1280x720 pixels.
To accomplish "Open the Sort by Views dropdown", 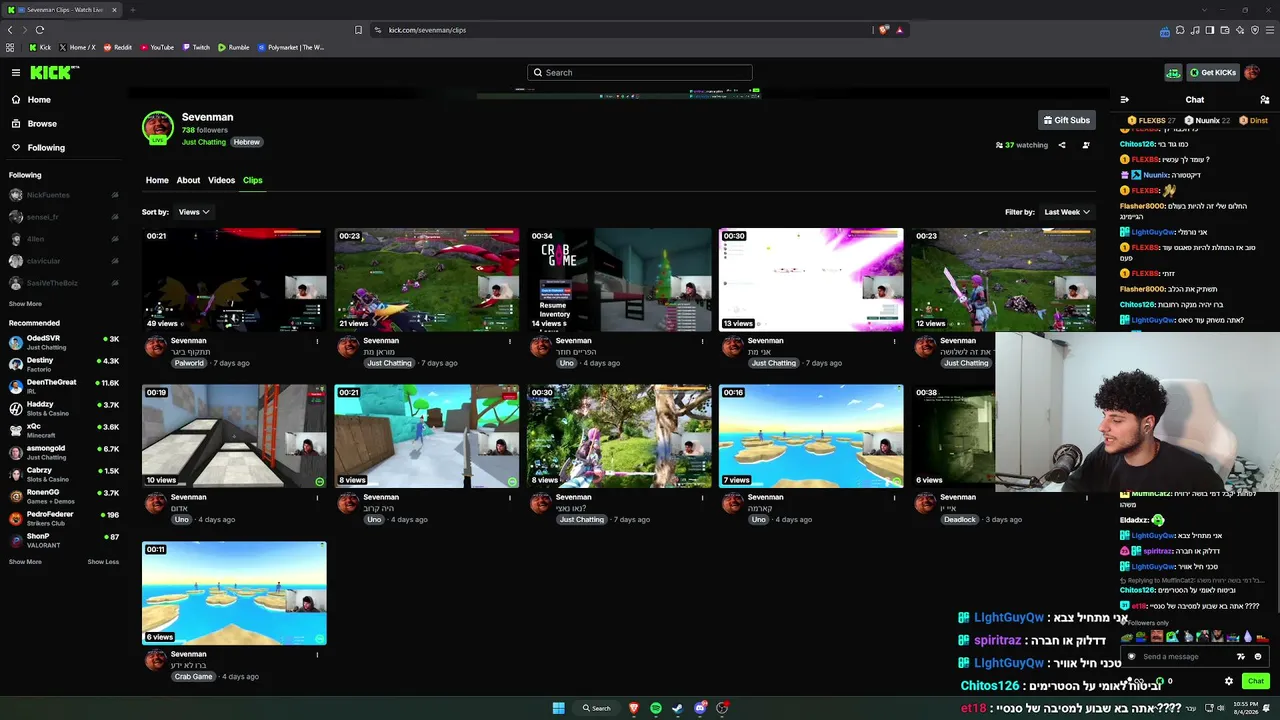I will pos(193,212).
